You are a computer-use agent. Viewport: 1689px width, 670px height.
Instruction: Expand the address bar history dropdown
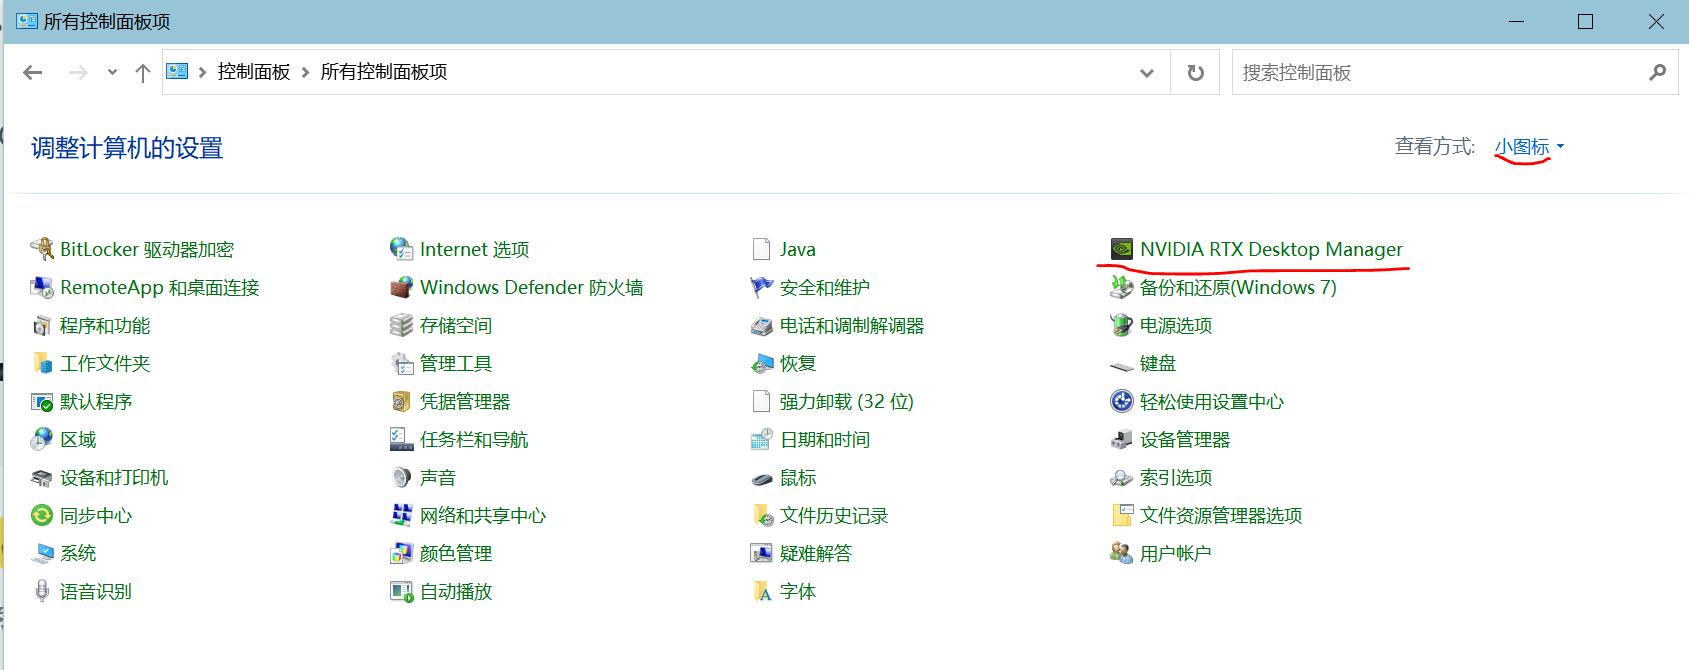click(1147, 73)
